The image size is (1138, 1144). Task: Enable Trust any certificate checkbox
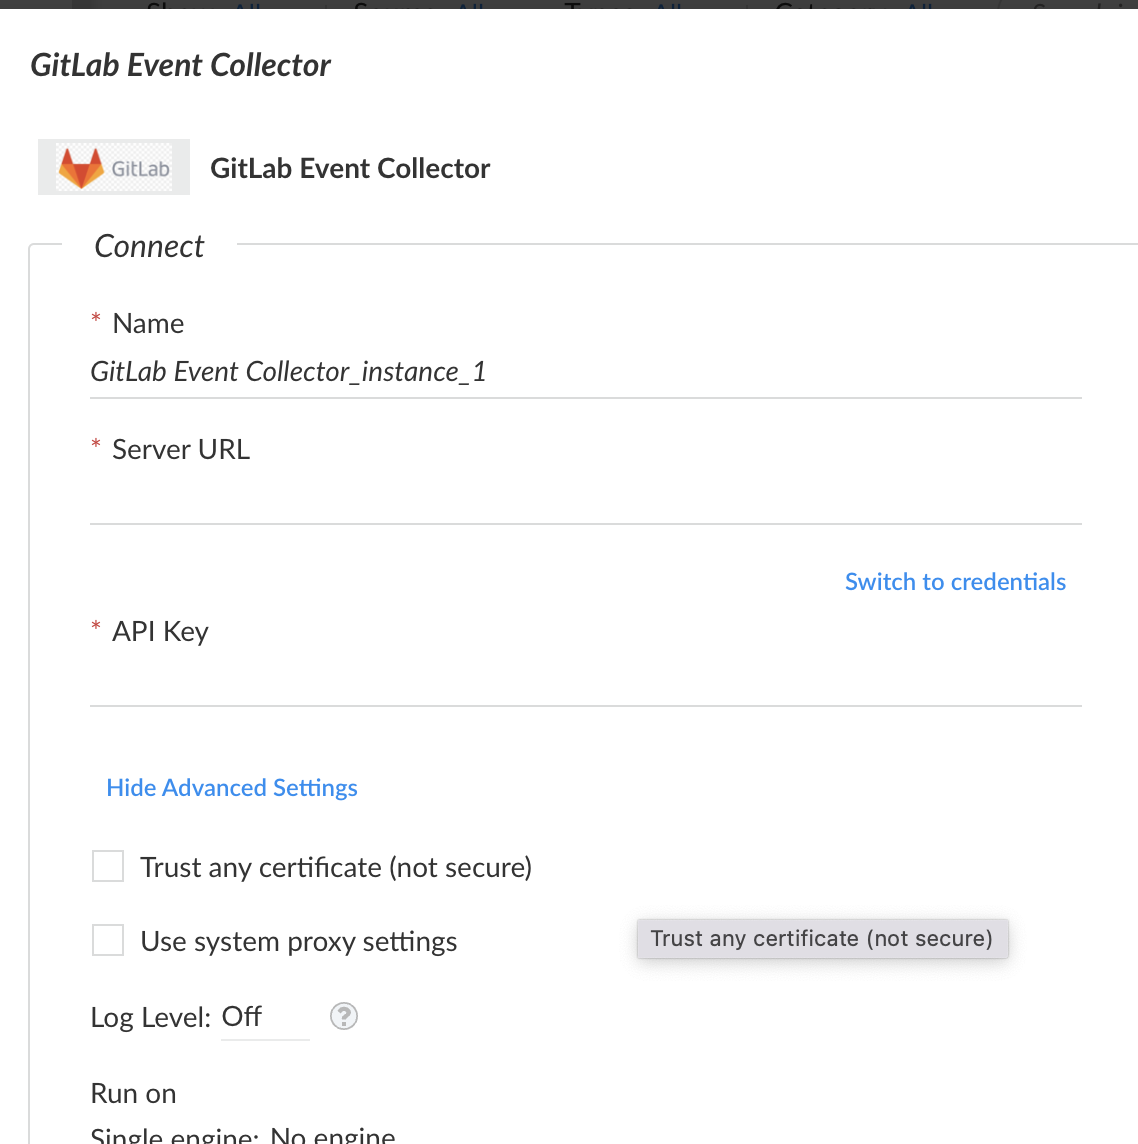point(108,866)
